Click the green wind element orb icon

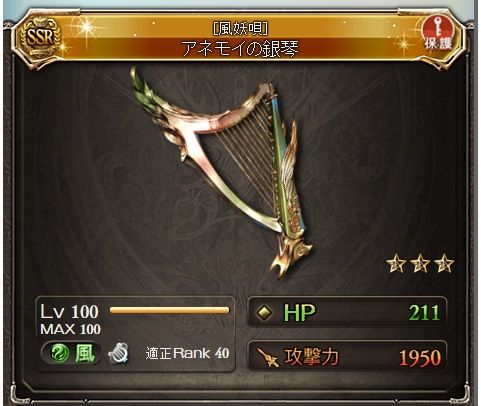pos(60,353)
